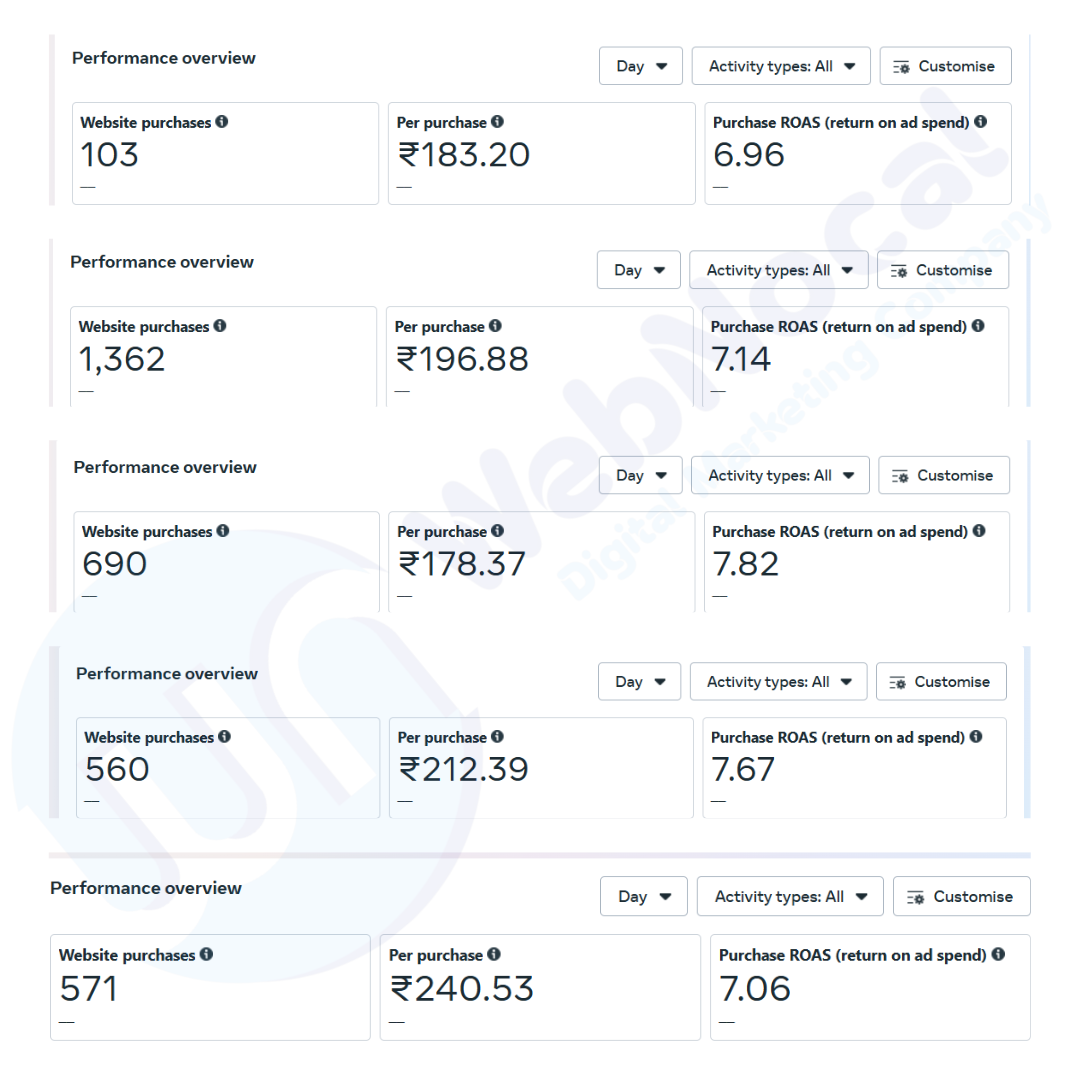The width and height of the screenshot is (1080, 1080).
Task: Select the Website purchases 560 metric card
Action: pos(227,768)
